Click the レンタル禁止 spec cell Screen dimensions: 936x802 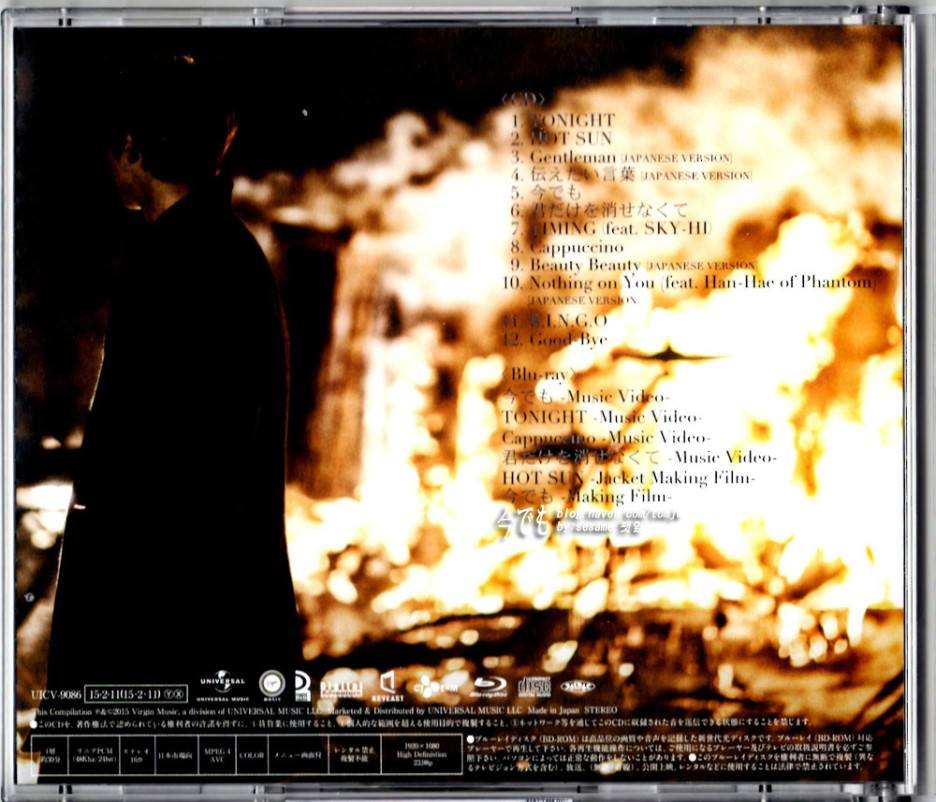[x=355, y=754]
